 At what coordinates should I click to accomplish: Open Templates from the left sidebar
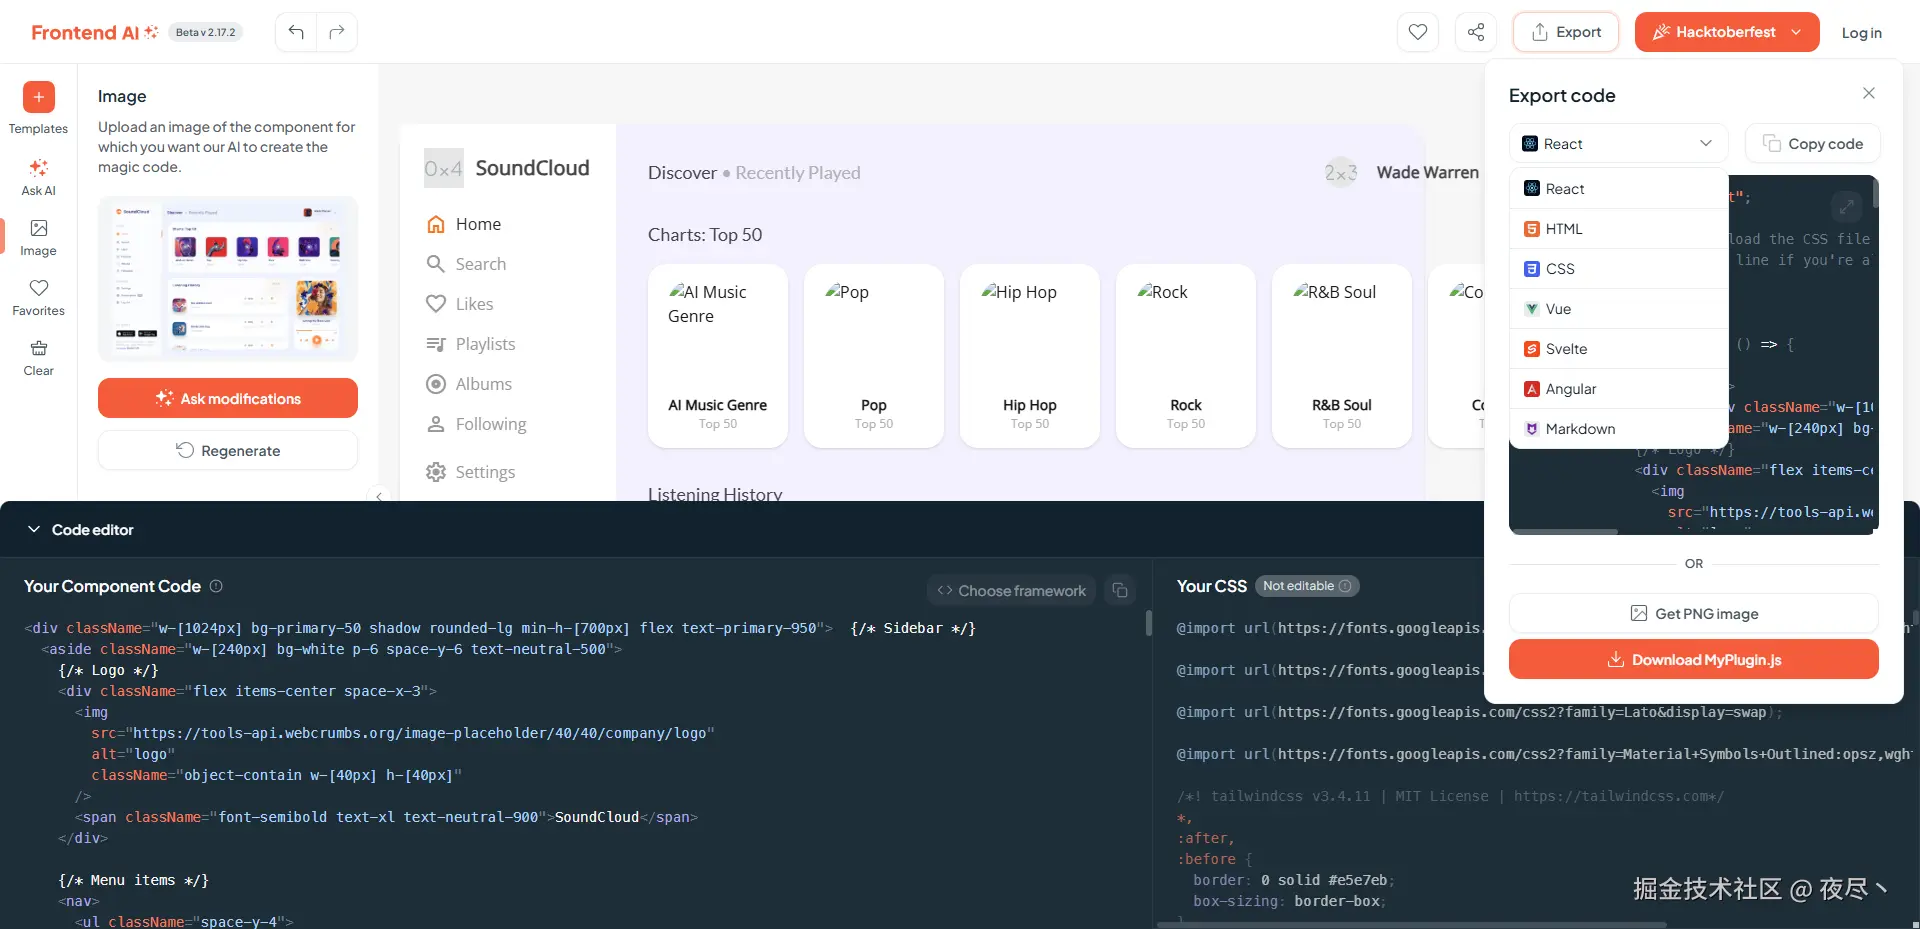click(x=38, y=108)
